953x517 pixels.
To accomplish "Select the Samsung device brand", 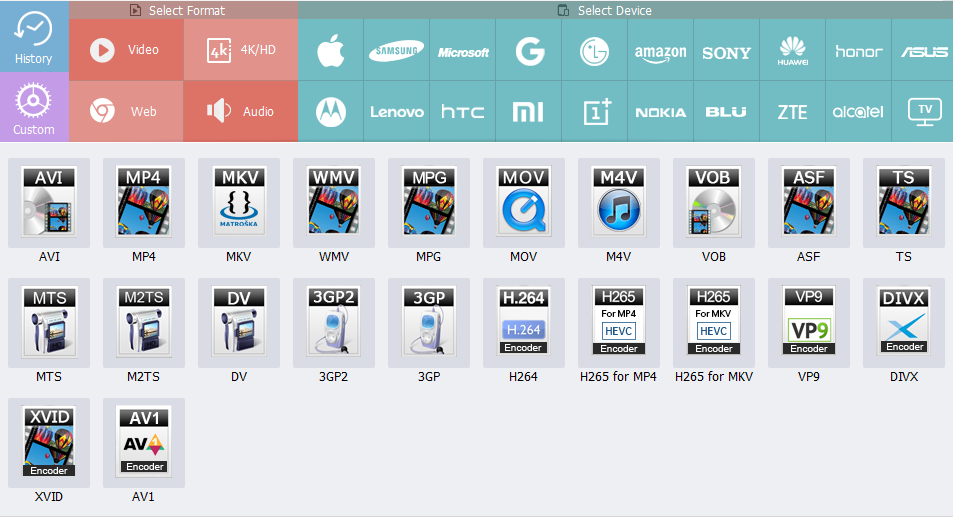I will coord(397,52).
